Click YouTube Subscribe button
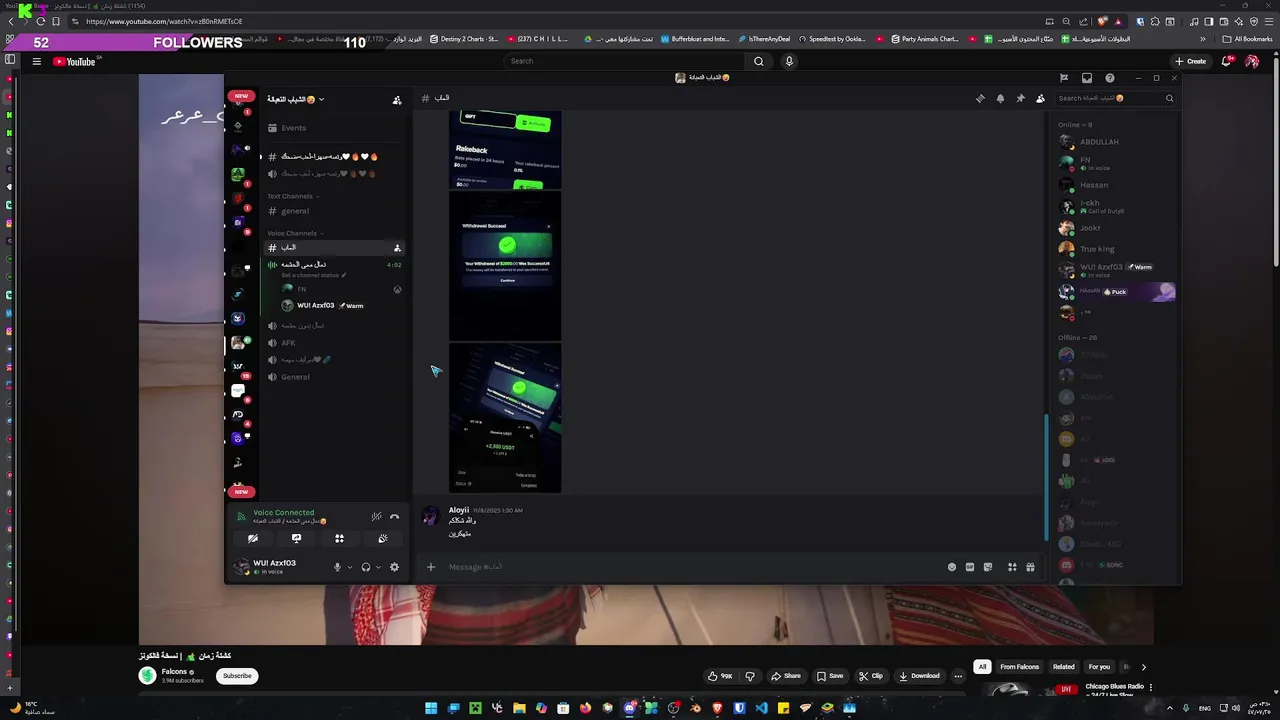 (x=237, y=676)
